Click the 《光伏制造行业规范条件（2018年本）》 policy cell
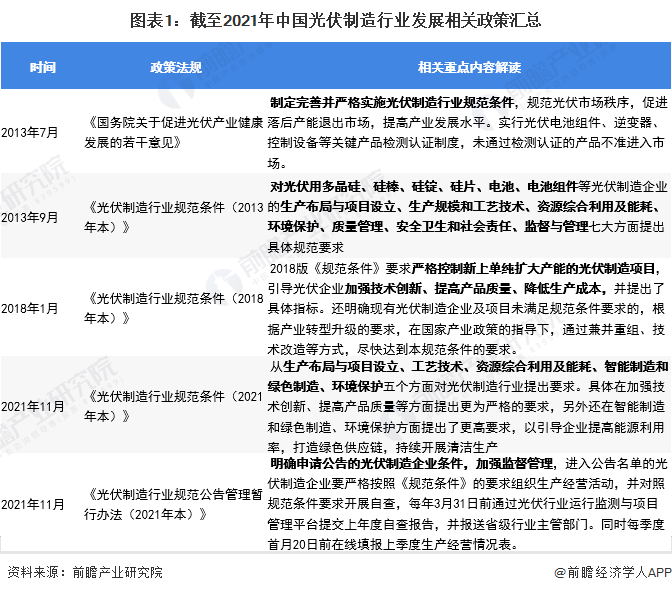Viewport: 672px width, 593px height. coord(174,308)
